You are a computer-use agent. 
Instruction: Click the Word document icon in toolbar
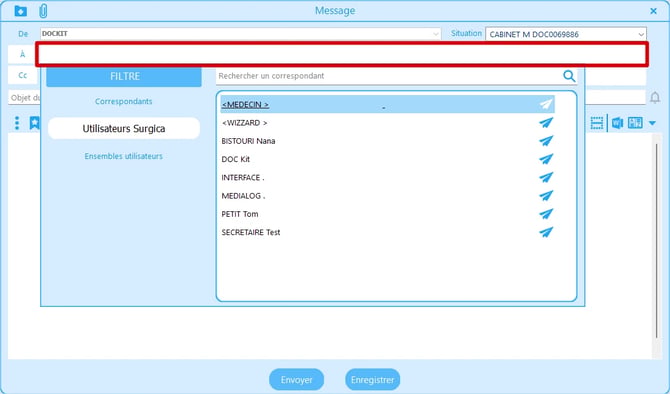click(617, 123)
